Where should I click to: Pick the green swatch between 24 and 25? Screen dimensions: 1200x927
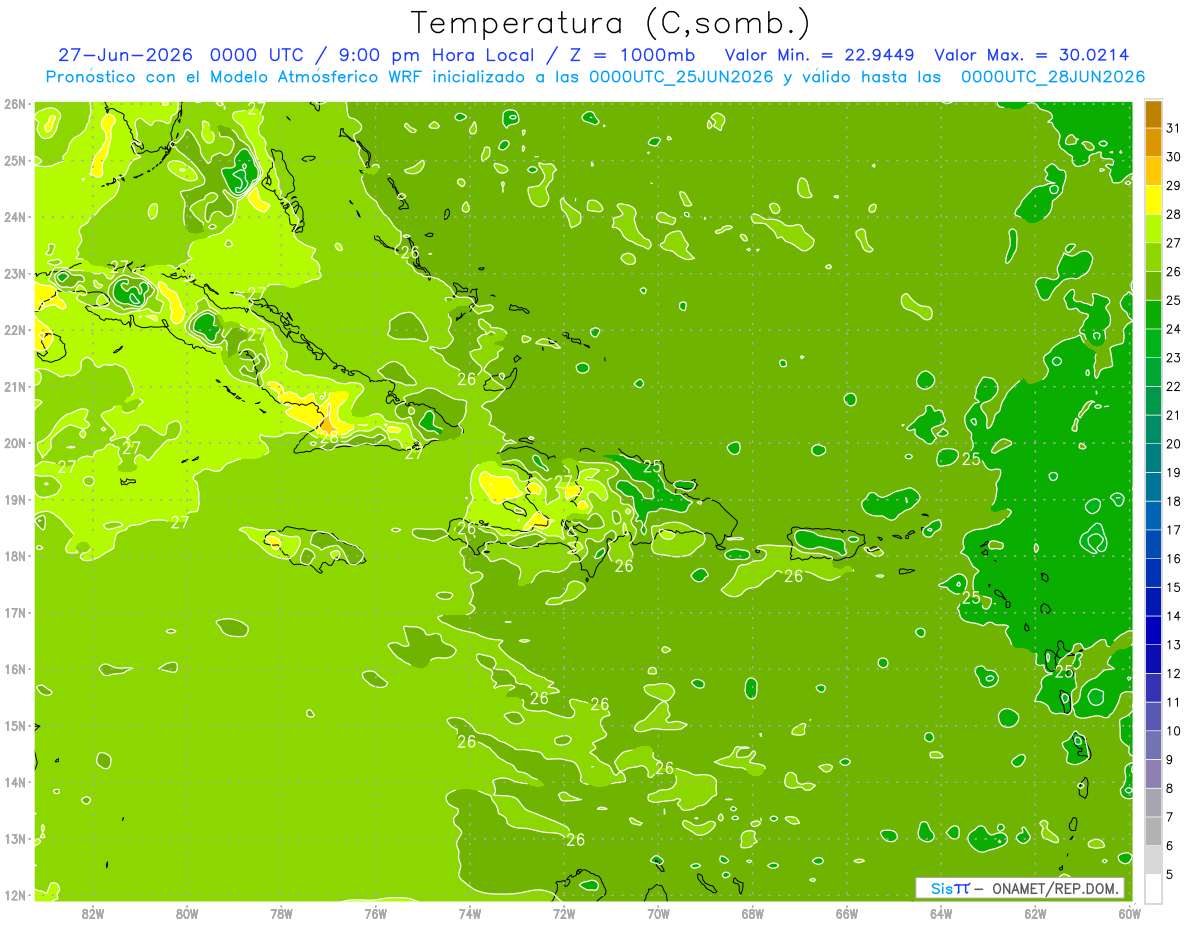pos(1153,315)
